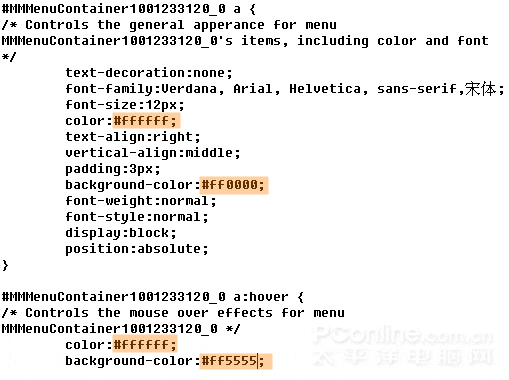Image resolution: width=509 pixels, height=380 pixels.
Task: Click the font-weight:normal declaration
Action: pos(141,201)
